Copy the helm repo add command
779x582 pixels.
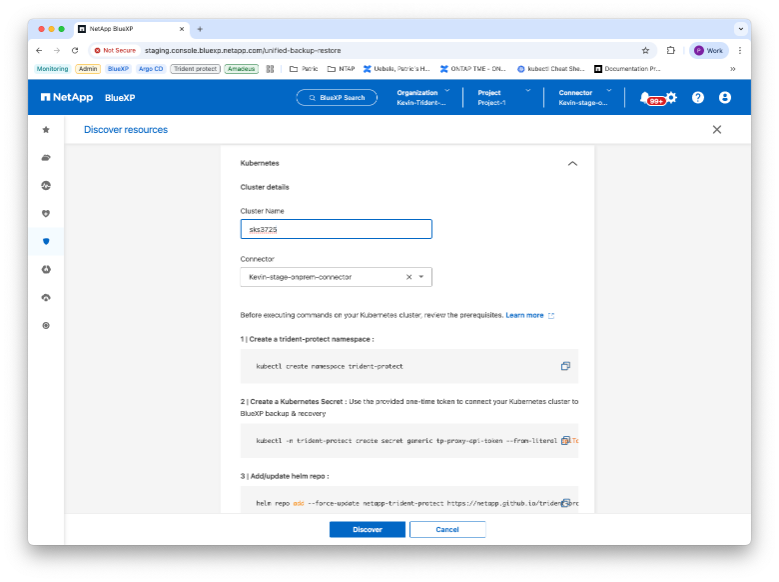565,503
